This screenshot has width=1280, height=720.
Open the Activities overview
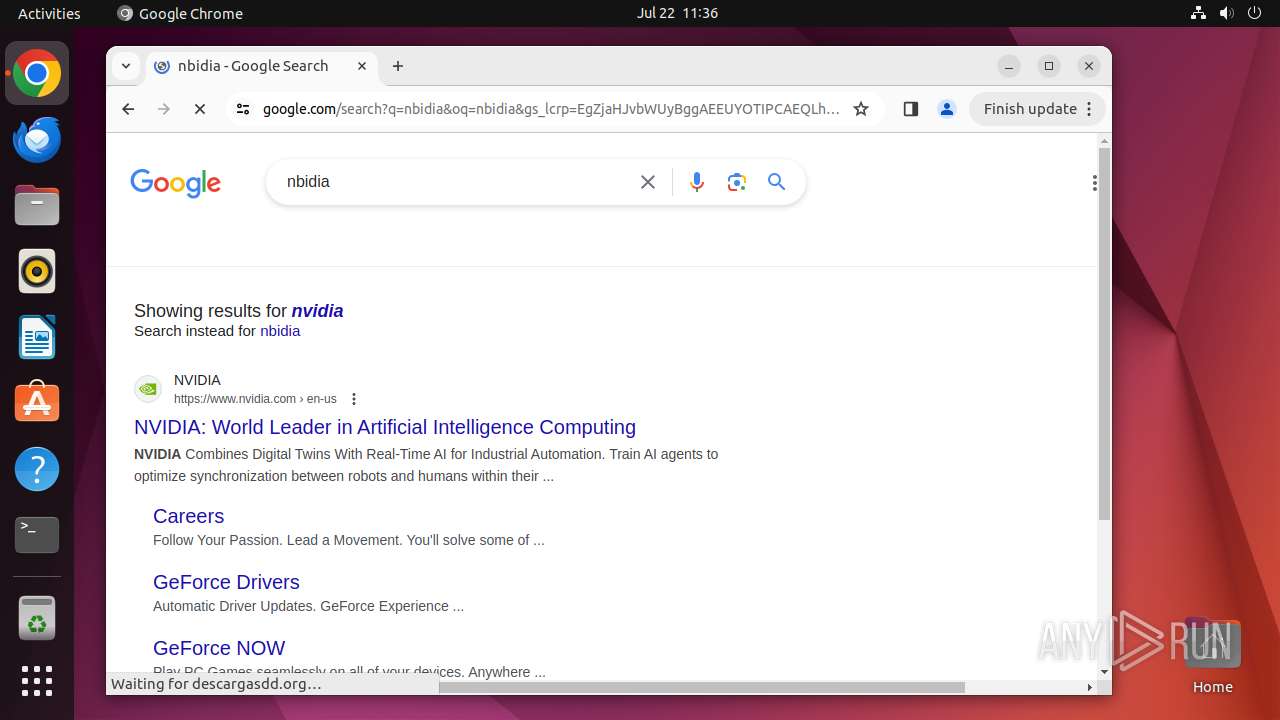49,13
